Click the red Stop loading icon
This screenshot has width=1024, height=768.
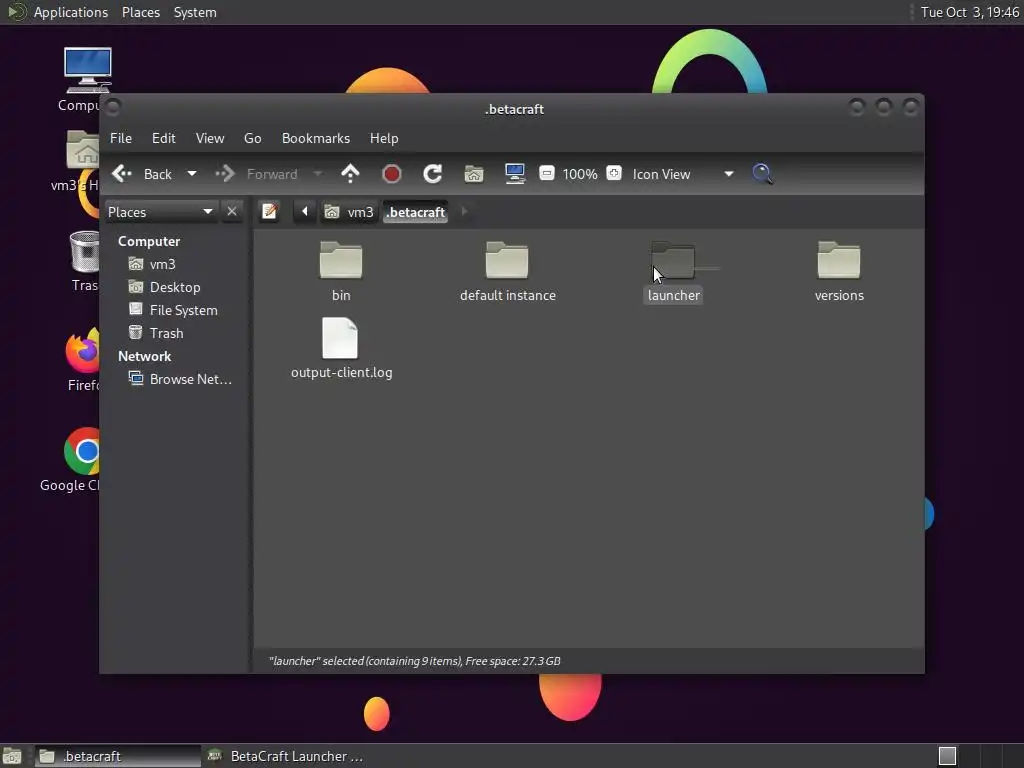tap(391, 174)
